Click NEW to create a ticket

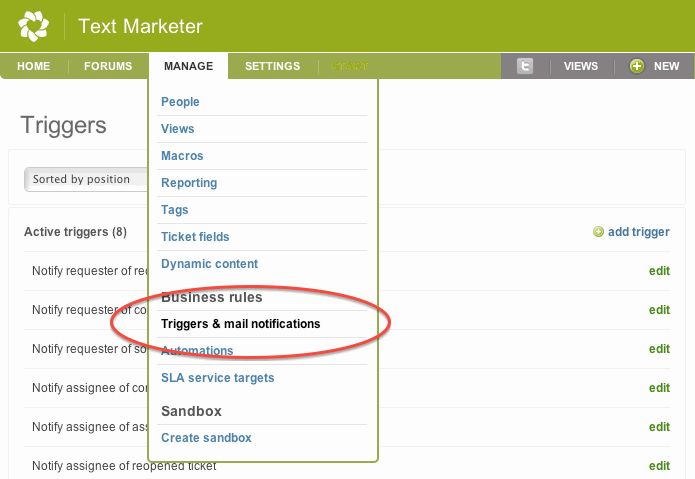666,66
